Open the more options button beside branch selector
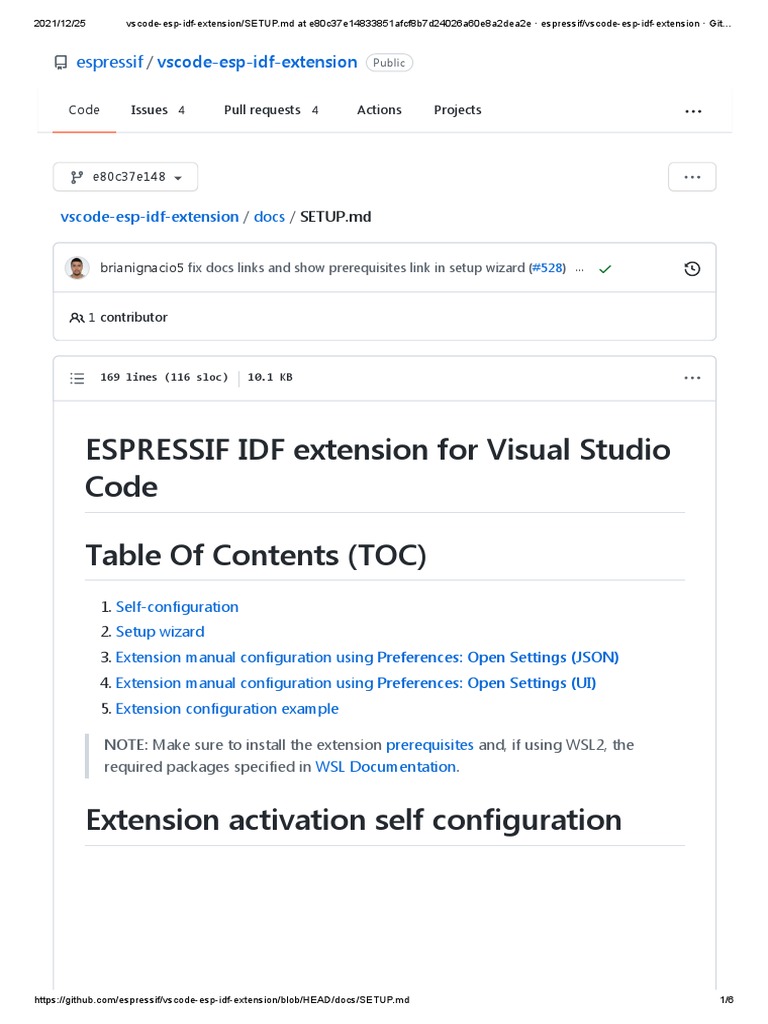Screen dimensions: 768x1024 pyautogui.click(x=692, y=177)
